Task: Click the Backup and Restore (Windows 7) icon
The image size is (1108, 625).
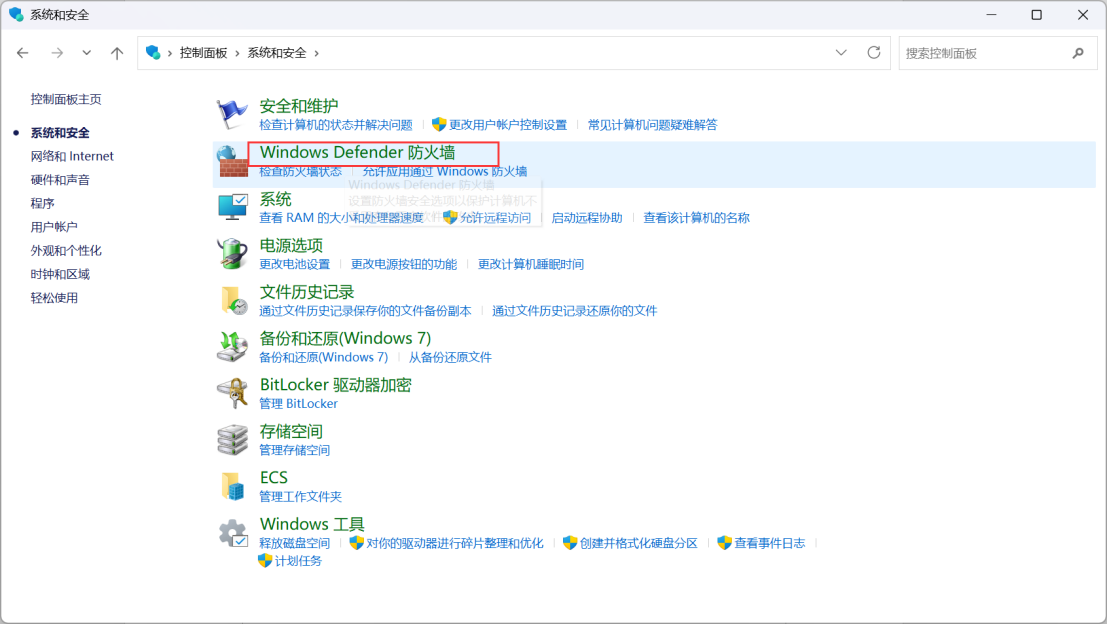Action: point(232,346)
